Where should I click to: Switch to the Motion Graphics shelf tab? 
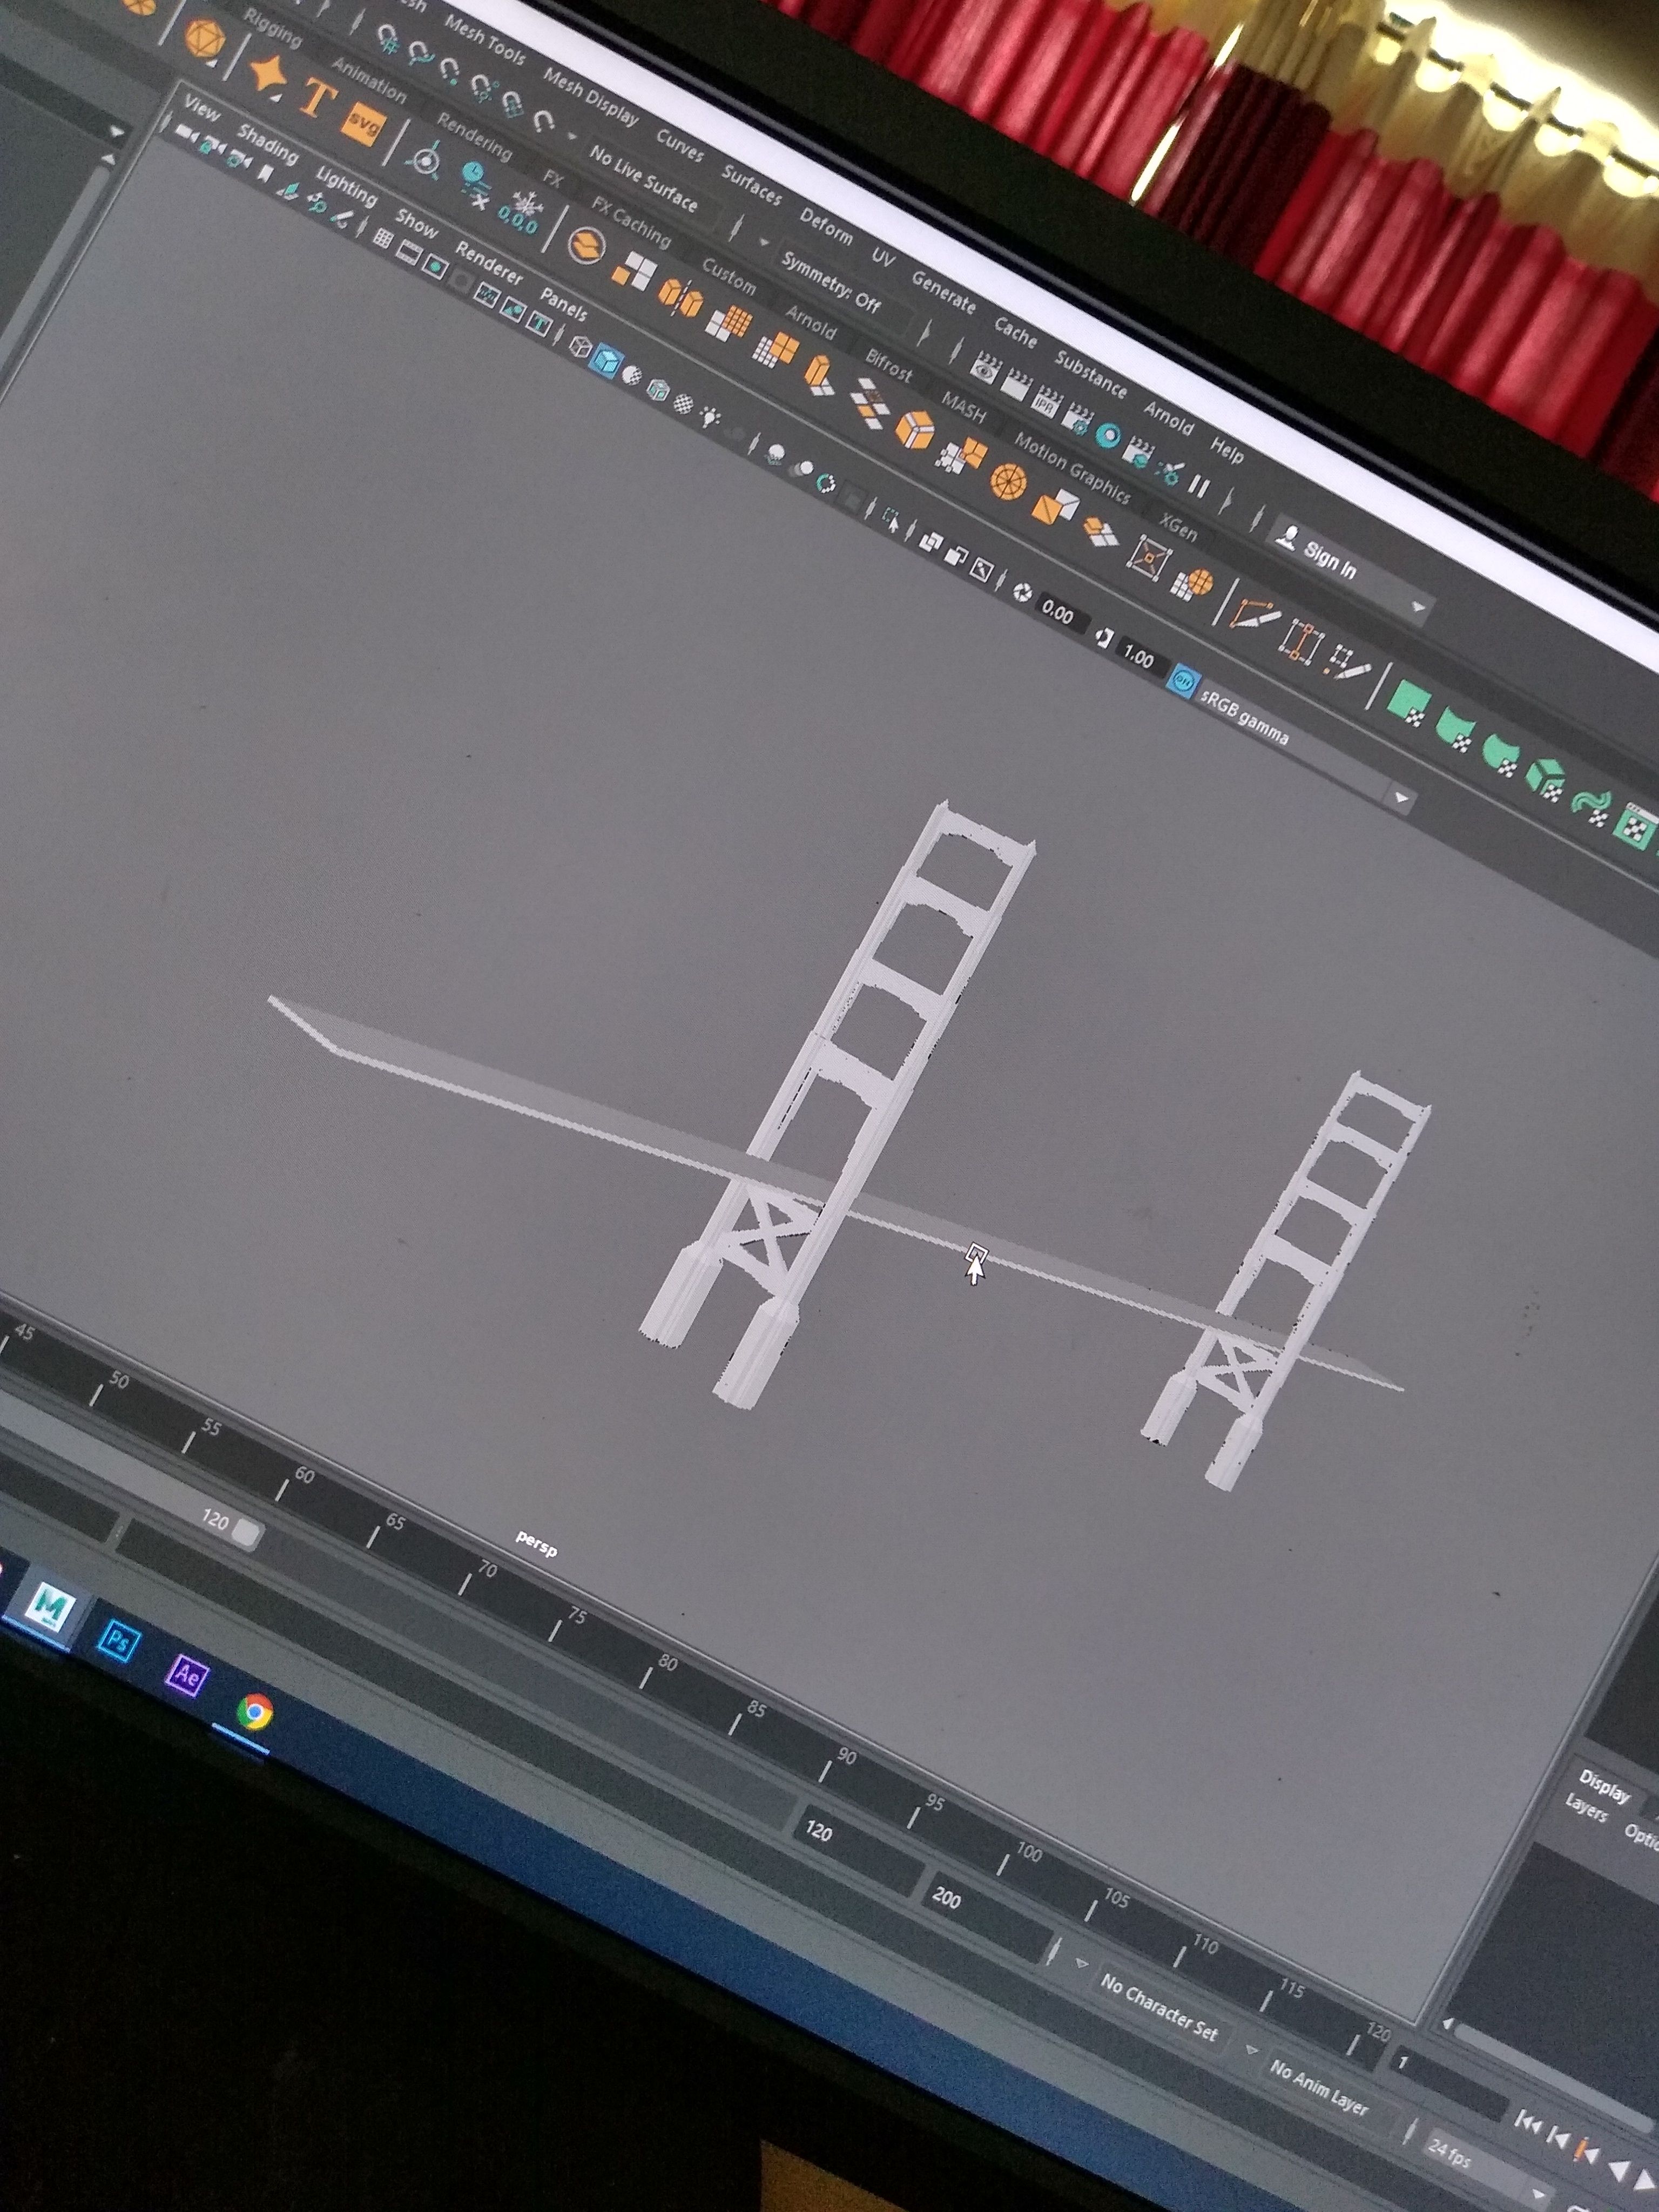pos(1072,467)
